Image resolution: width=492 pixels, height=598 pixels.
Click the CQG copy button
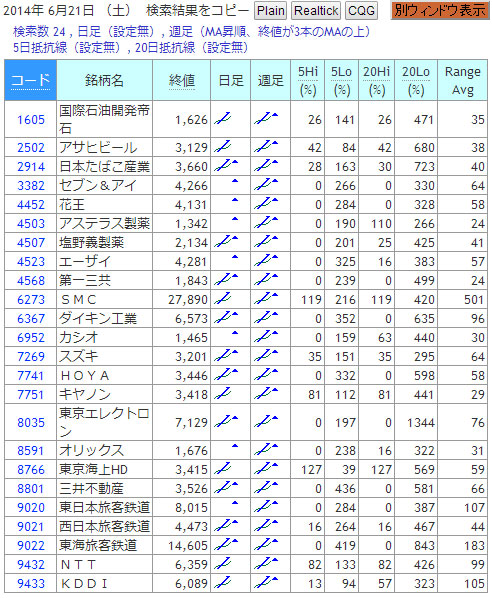[361, 10]
